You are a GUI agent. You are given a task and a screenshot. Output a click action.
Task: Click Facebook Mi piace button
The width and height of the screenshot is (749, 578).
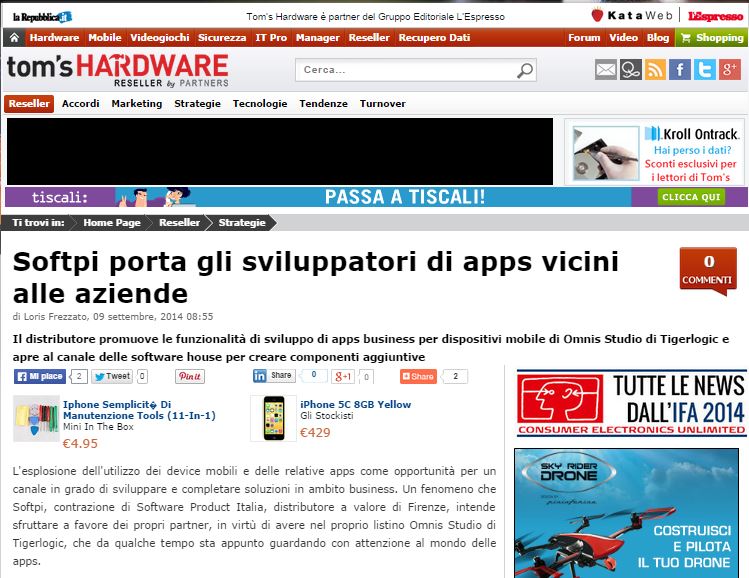pyautogui.click(x=40, y=376)
